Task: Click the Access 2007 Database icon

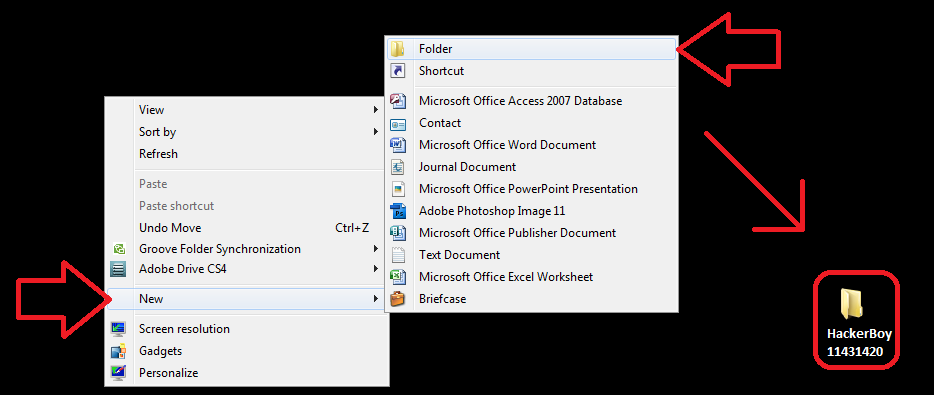Action: [x=397, y=101]
